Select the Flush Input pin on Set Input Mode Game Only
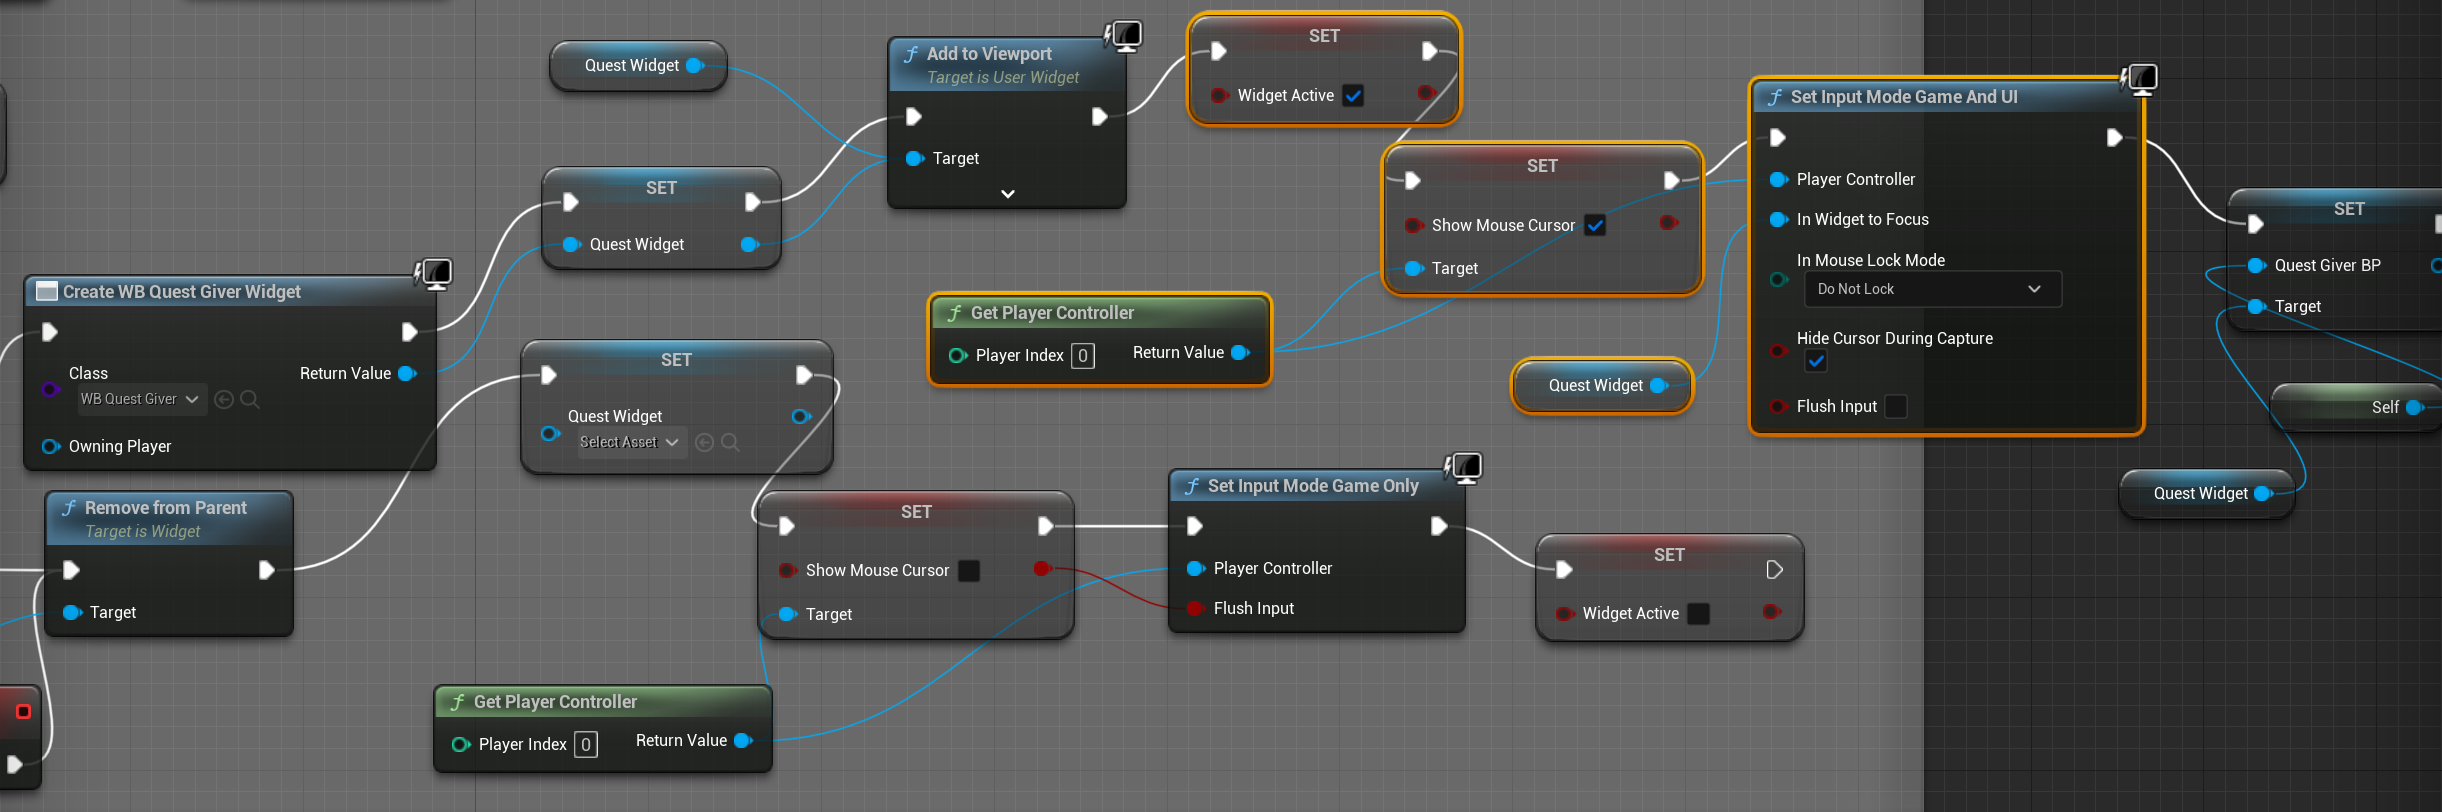 pyautogui.click(x=1195, y=608)
